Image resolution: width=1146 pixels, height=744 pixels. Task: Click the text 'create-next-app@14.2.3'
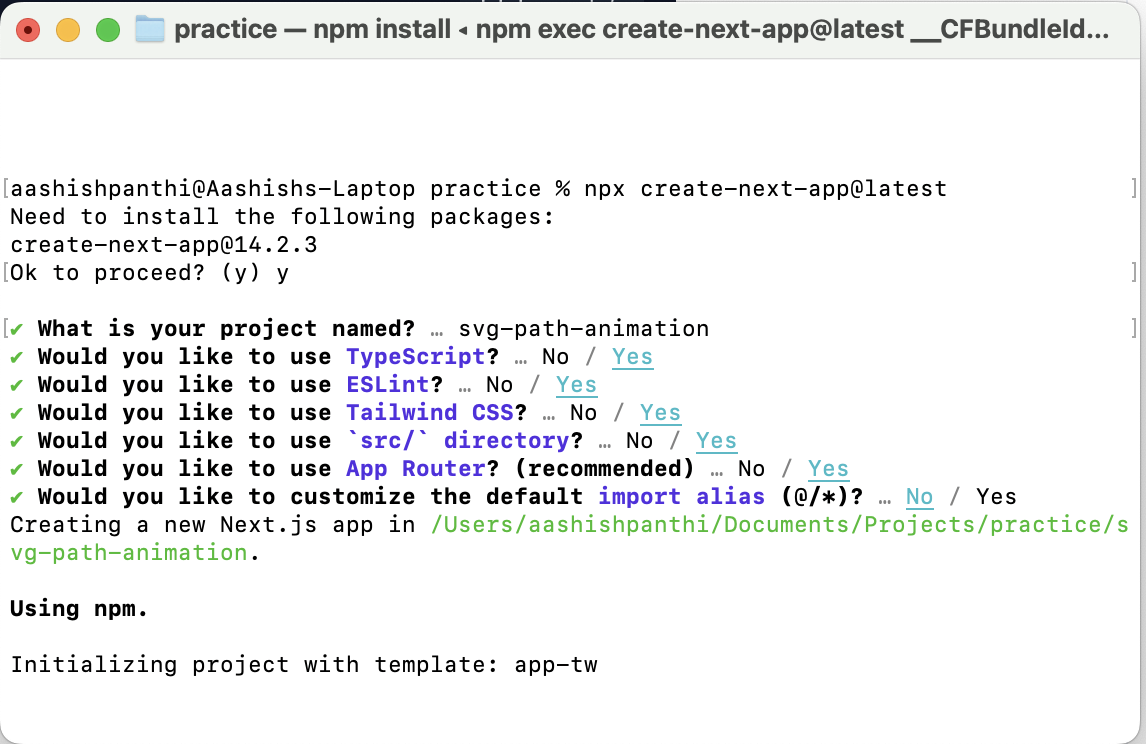164,245
